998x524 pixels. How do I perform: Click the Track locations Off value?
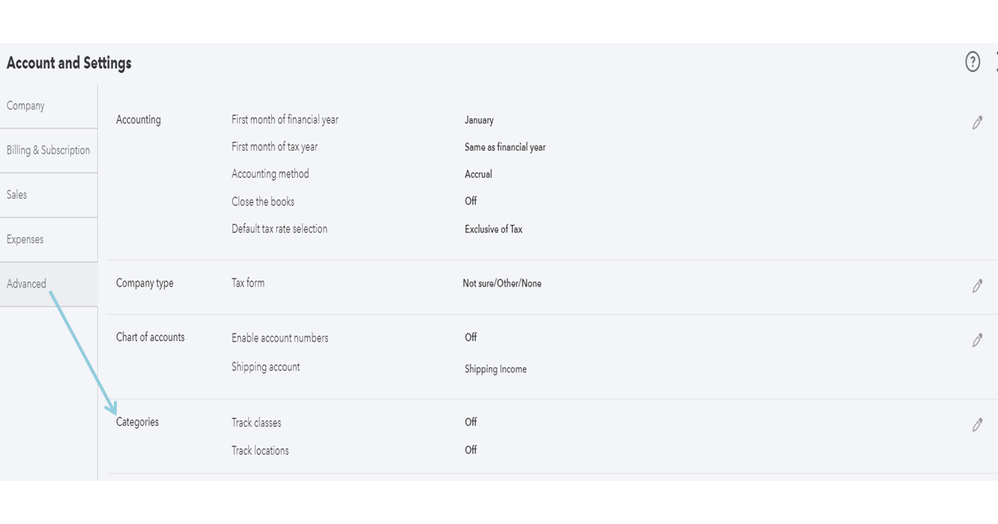[x=471, y=450]
